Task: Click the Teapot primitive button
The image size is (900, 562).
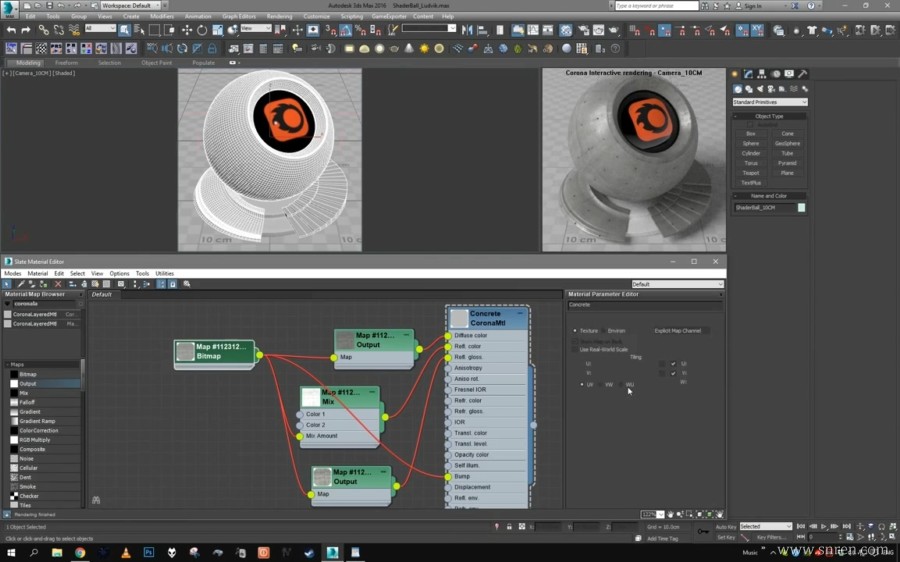Action: [x=750, y=172]
